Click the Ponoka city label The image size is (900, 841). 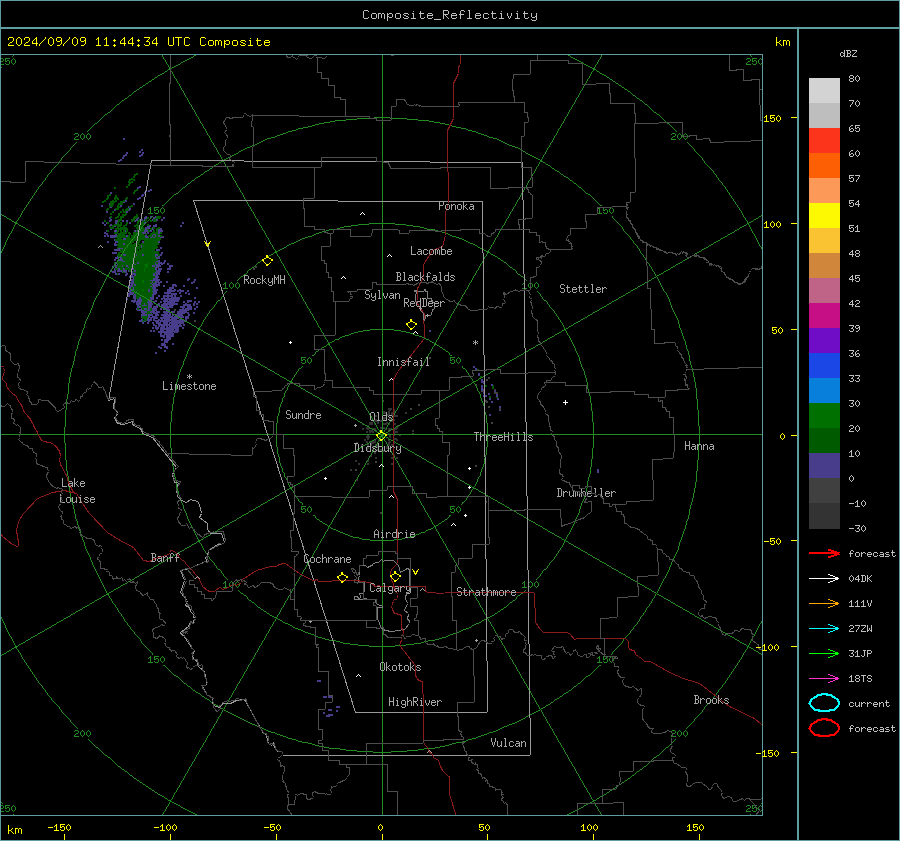tap(456, 206)
